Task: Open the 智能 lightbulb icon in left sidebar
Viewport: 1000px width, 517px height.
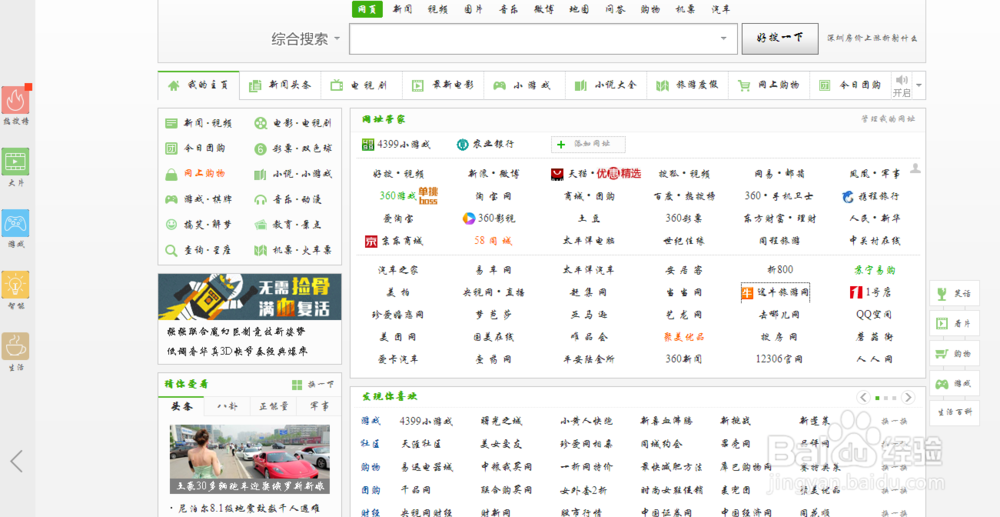Action: click(15, 284)
